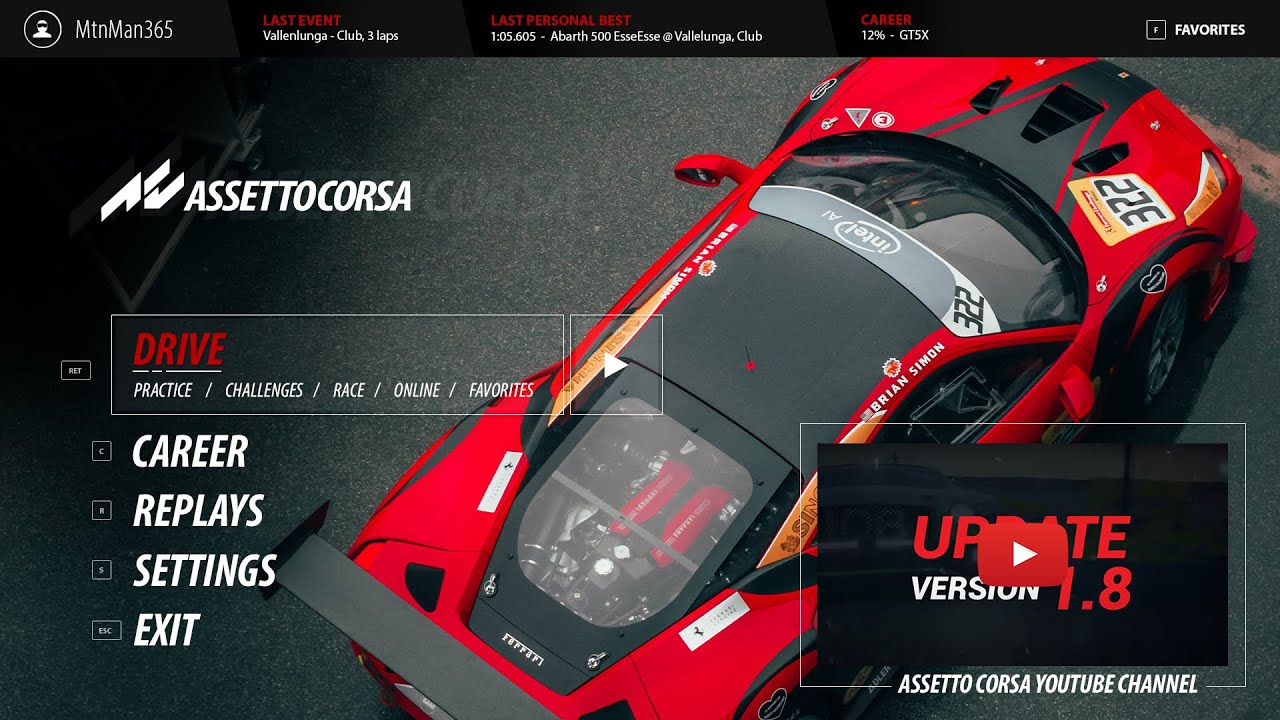Open the FAVORITES drive submenu item
The width and height of the screenshot is (1280, 720).
point(502,390)
